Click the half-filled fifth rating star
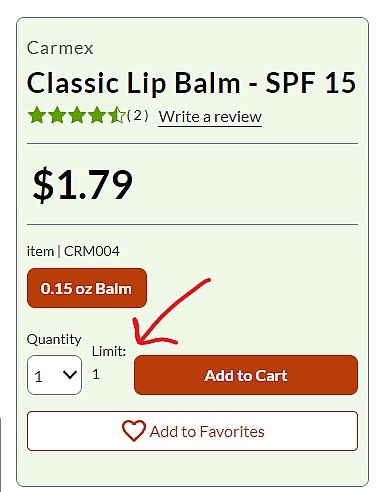384x492 pixels. 116,115
